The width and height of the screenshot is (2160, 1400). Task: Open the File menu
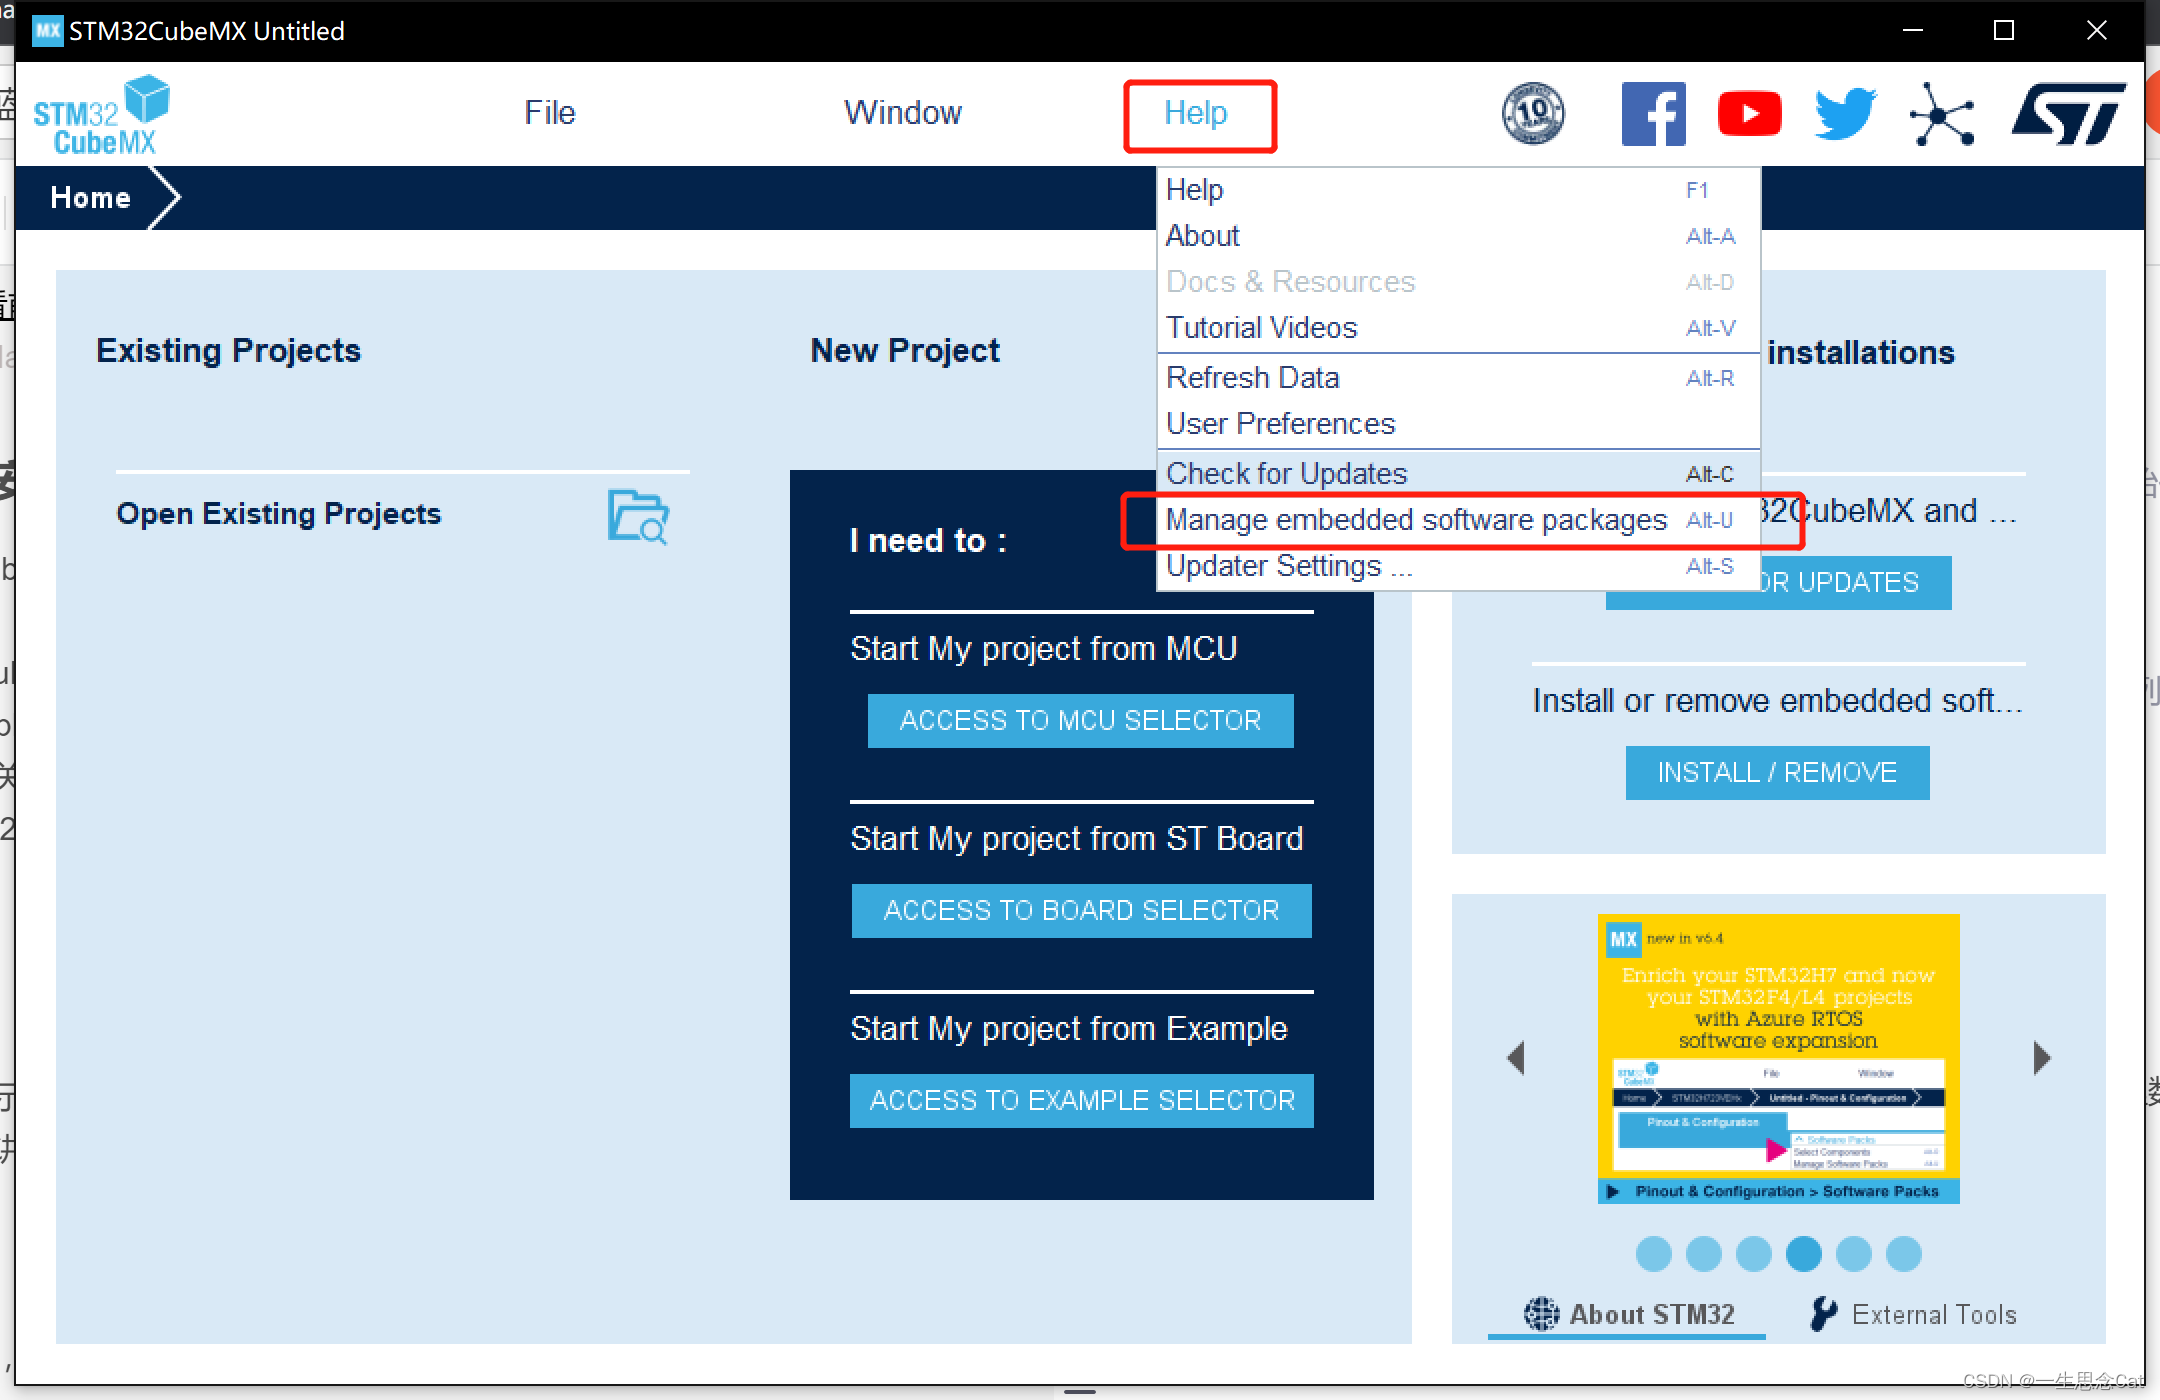tap(550, 113)
